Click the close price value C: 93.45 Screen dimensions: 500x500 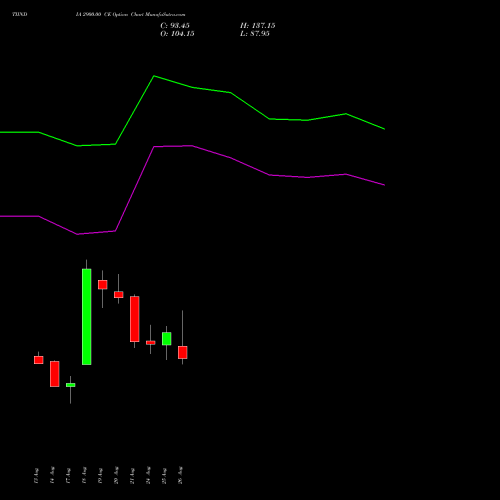(x=175, y=26)
